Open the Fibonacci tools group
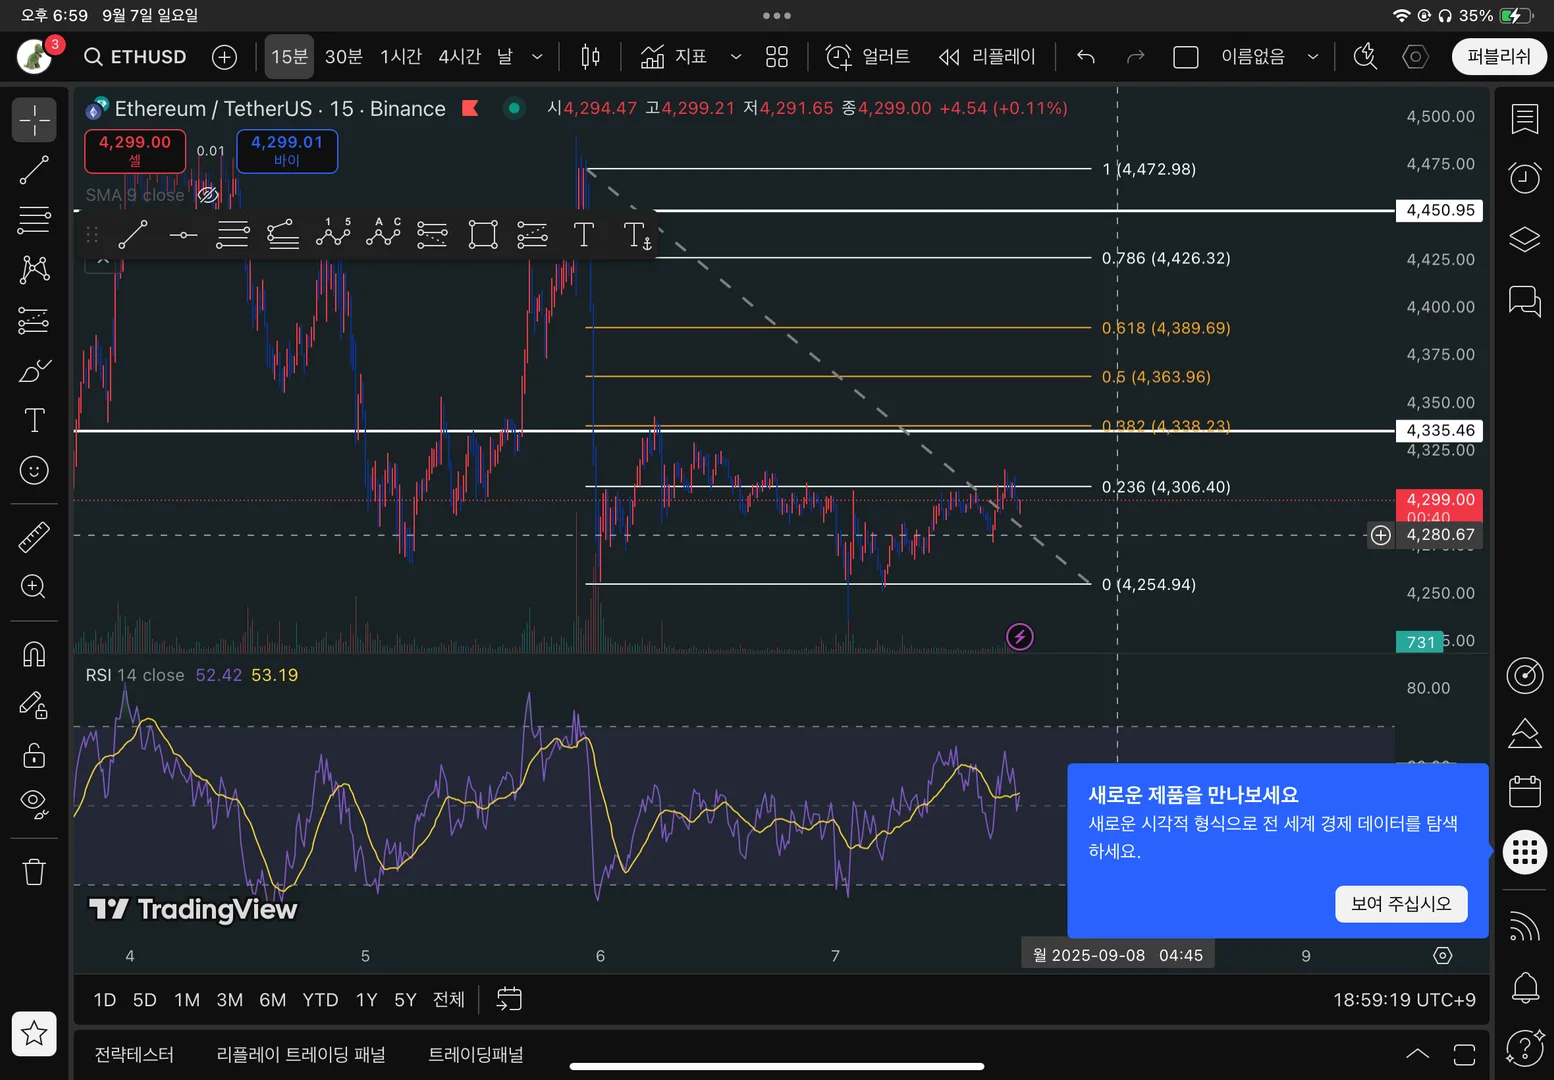1554x1080 pixels. 34,220
